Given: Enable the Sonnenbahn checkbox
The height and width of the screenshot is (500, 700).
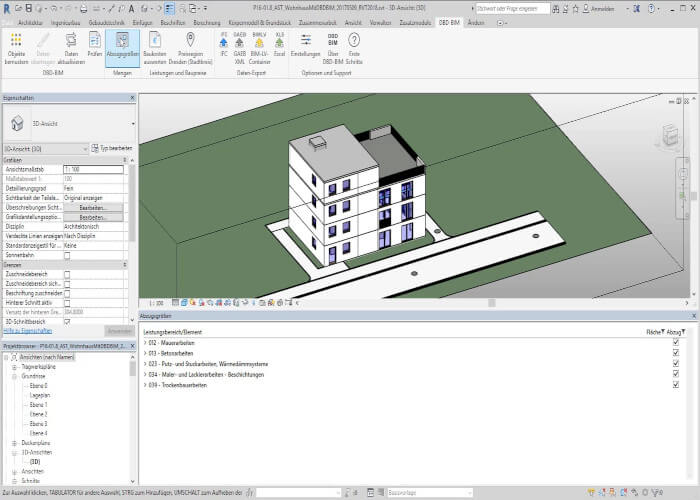Looking at the screenshot, I should [67, 255].
